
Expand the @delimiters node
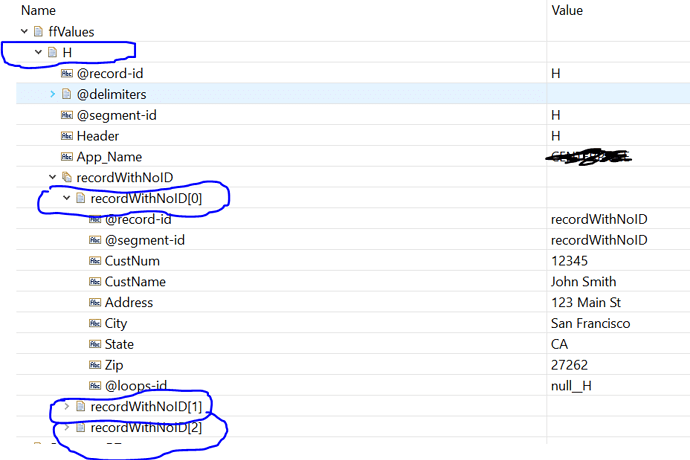point(52,94)
